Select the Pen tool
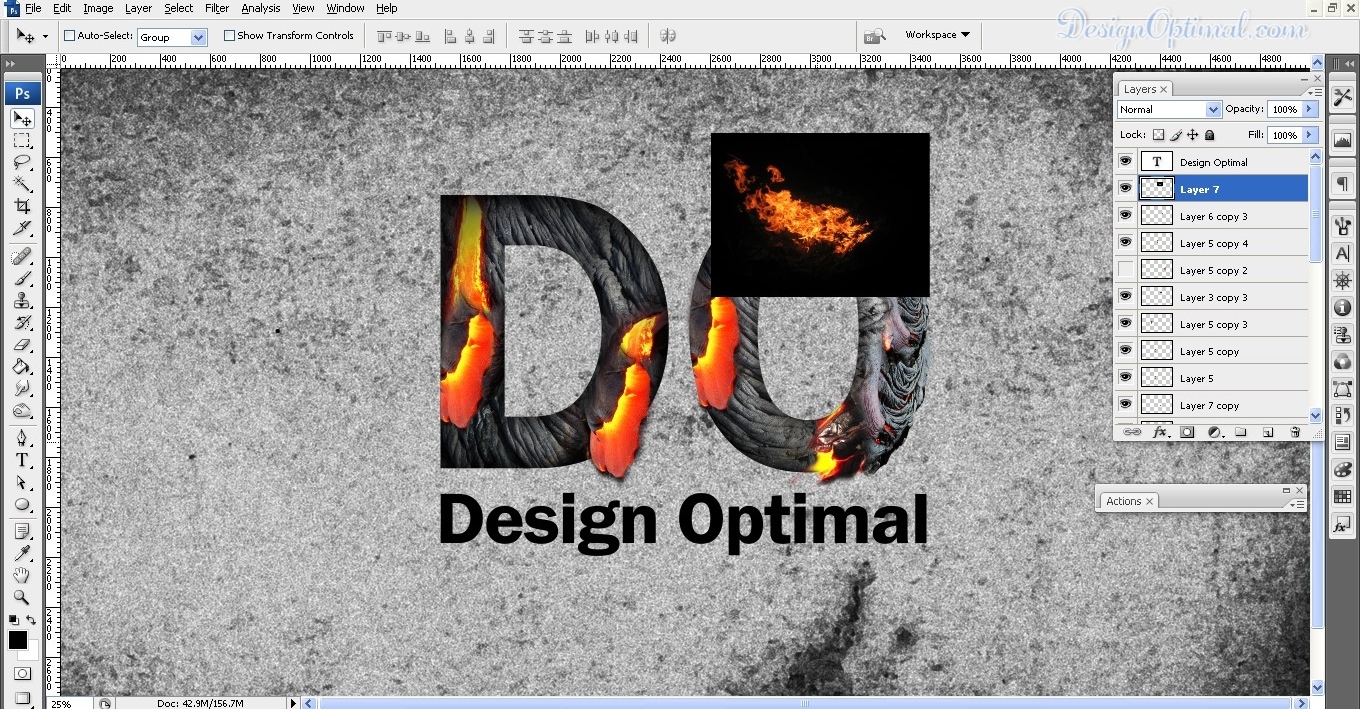Screen dimensions: 1360x709 click(x=22, y=438)
